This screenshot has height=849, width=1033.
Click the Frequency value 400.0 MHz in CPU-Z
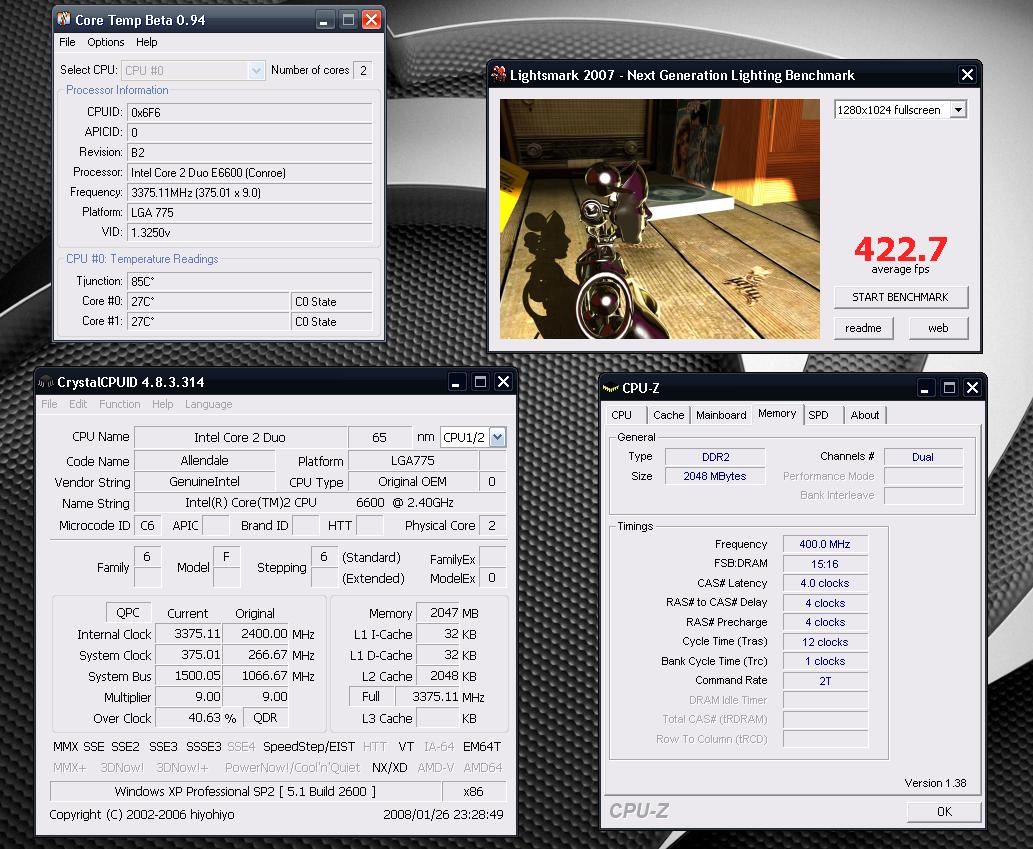pos(825,544)
